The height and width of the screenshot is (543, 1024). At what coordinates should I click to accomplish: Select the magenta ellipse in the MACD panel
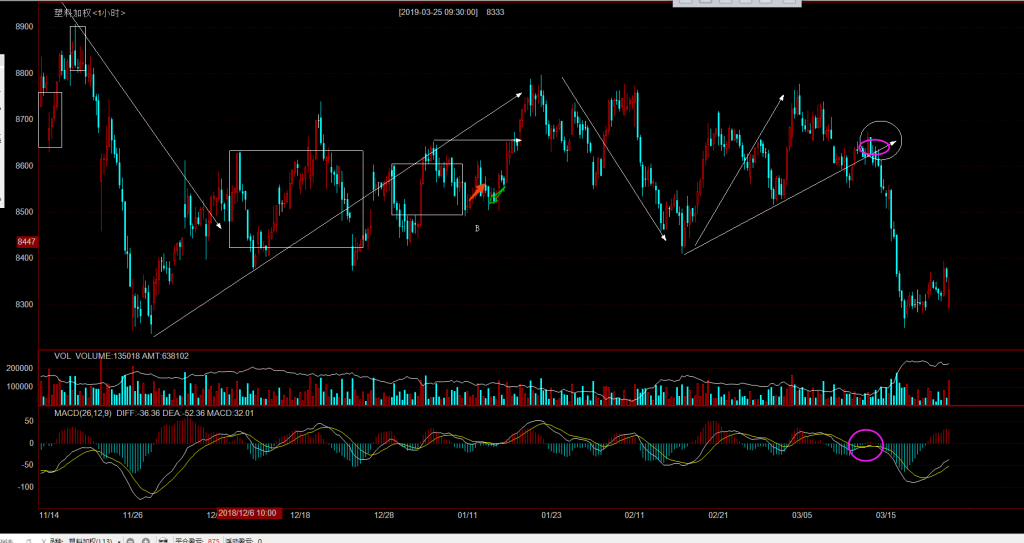tap(866, 445)
